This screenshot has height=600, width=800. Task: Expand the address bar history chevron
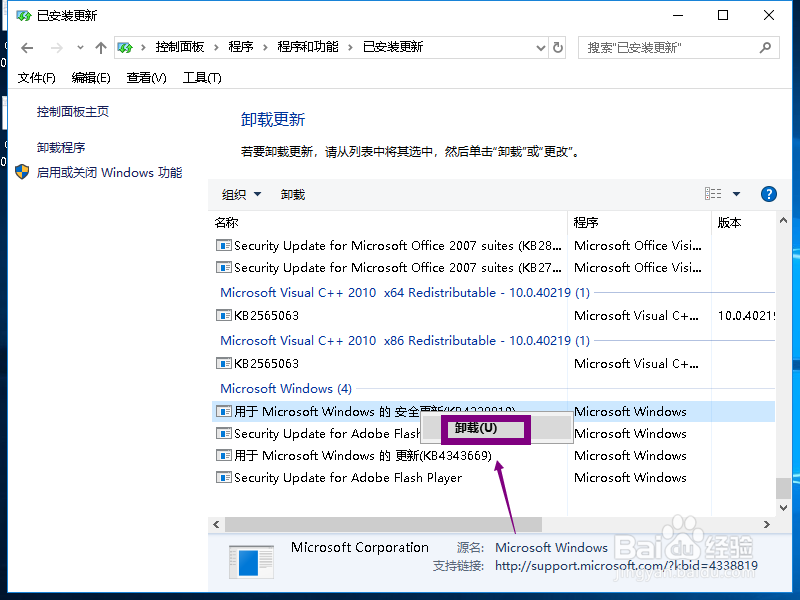tap(540, 47)
